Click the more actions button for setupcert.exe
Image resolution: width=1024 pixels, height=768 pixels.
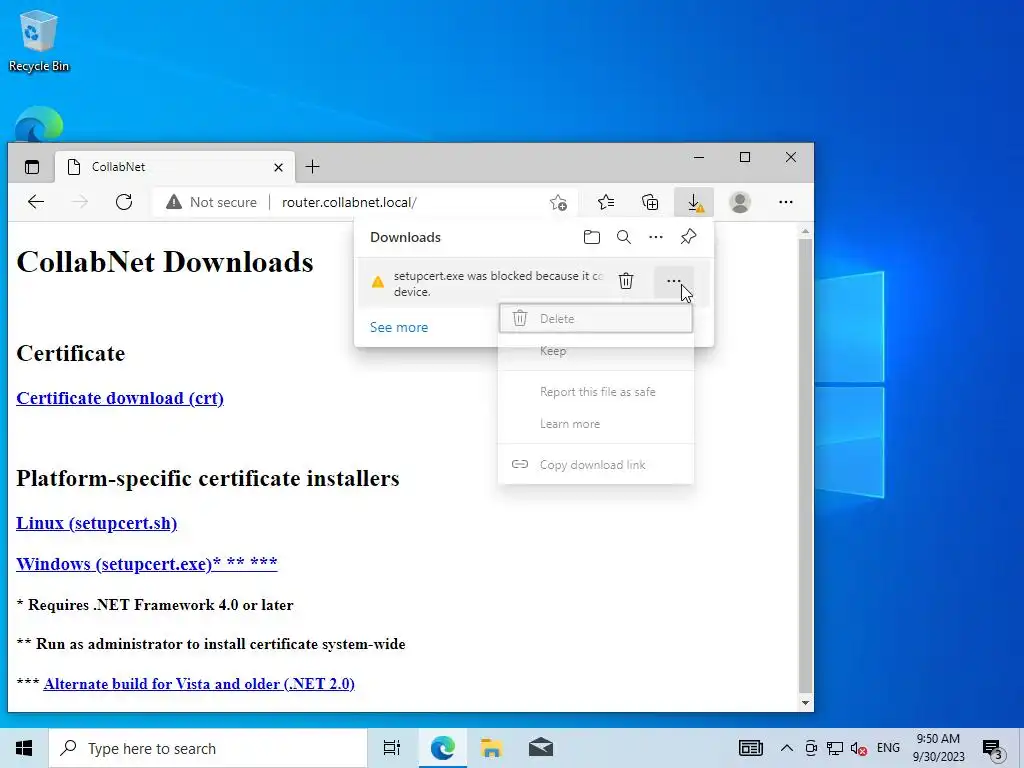pyautogui.click(x=674, y=281)
